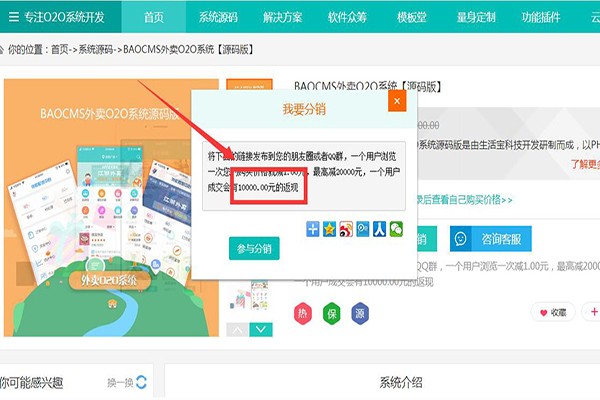
Task: Open 功能插件 menu item
Action: (x=540, y=17)
